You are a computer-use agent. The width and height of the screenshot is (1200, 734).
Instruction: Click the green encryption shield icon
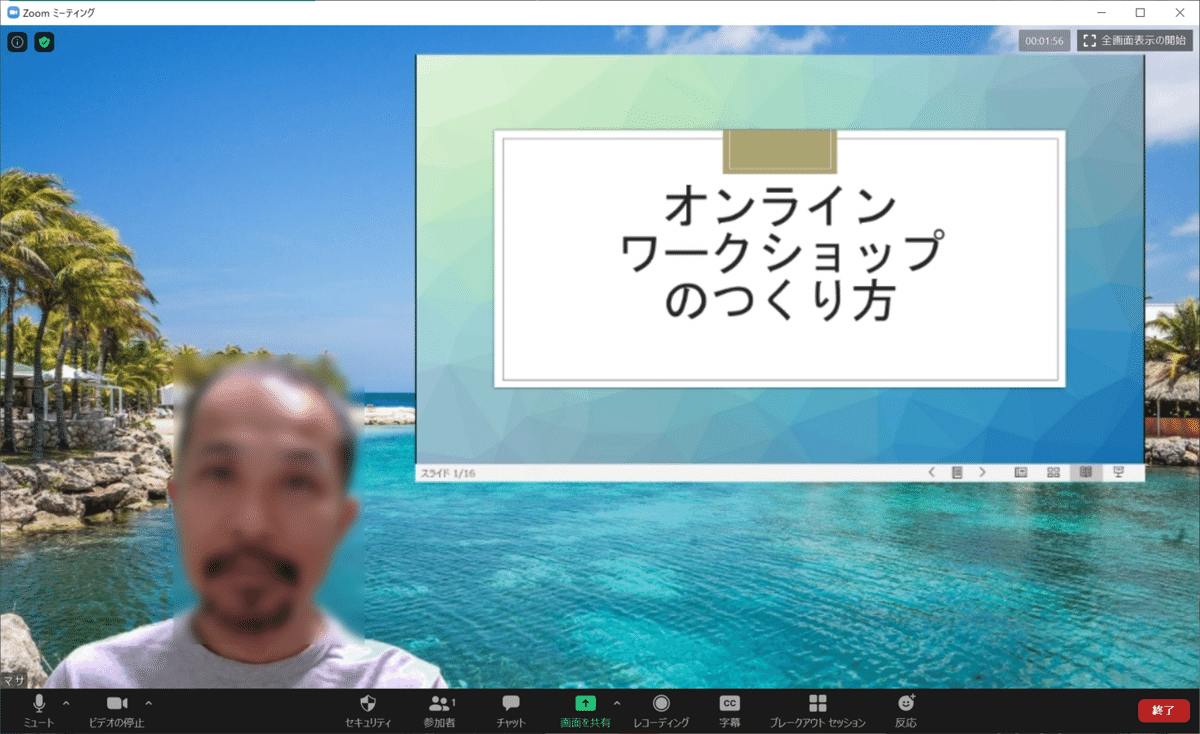click(x=44, y=42)
